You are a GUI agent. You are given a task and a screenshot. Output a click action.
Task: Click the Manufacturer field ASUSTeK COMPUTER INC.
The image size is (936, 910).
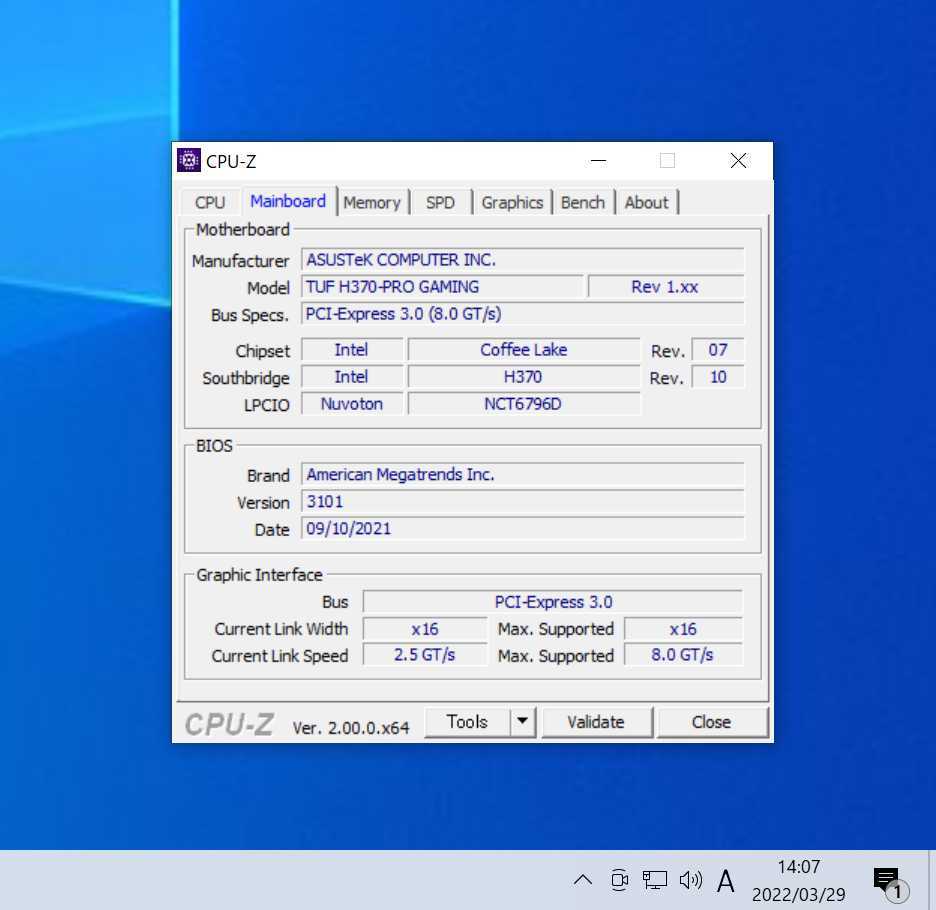click(x=523, y=260)
